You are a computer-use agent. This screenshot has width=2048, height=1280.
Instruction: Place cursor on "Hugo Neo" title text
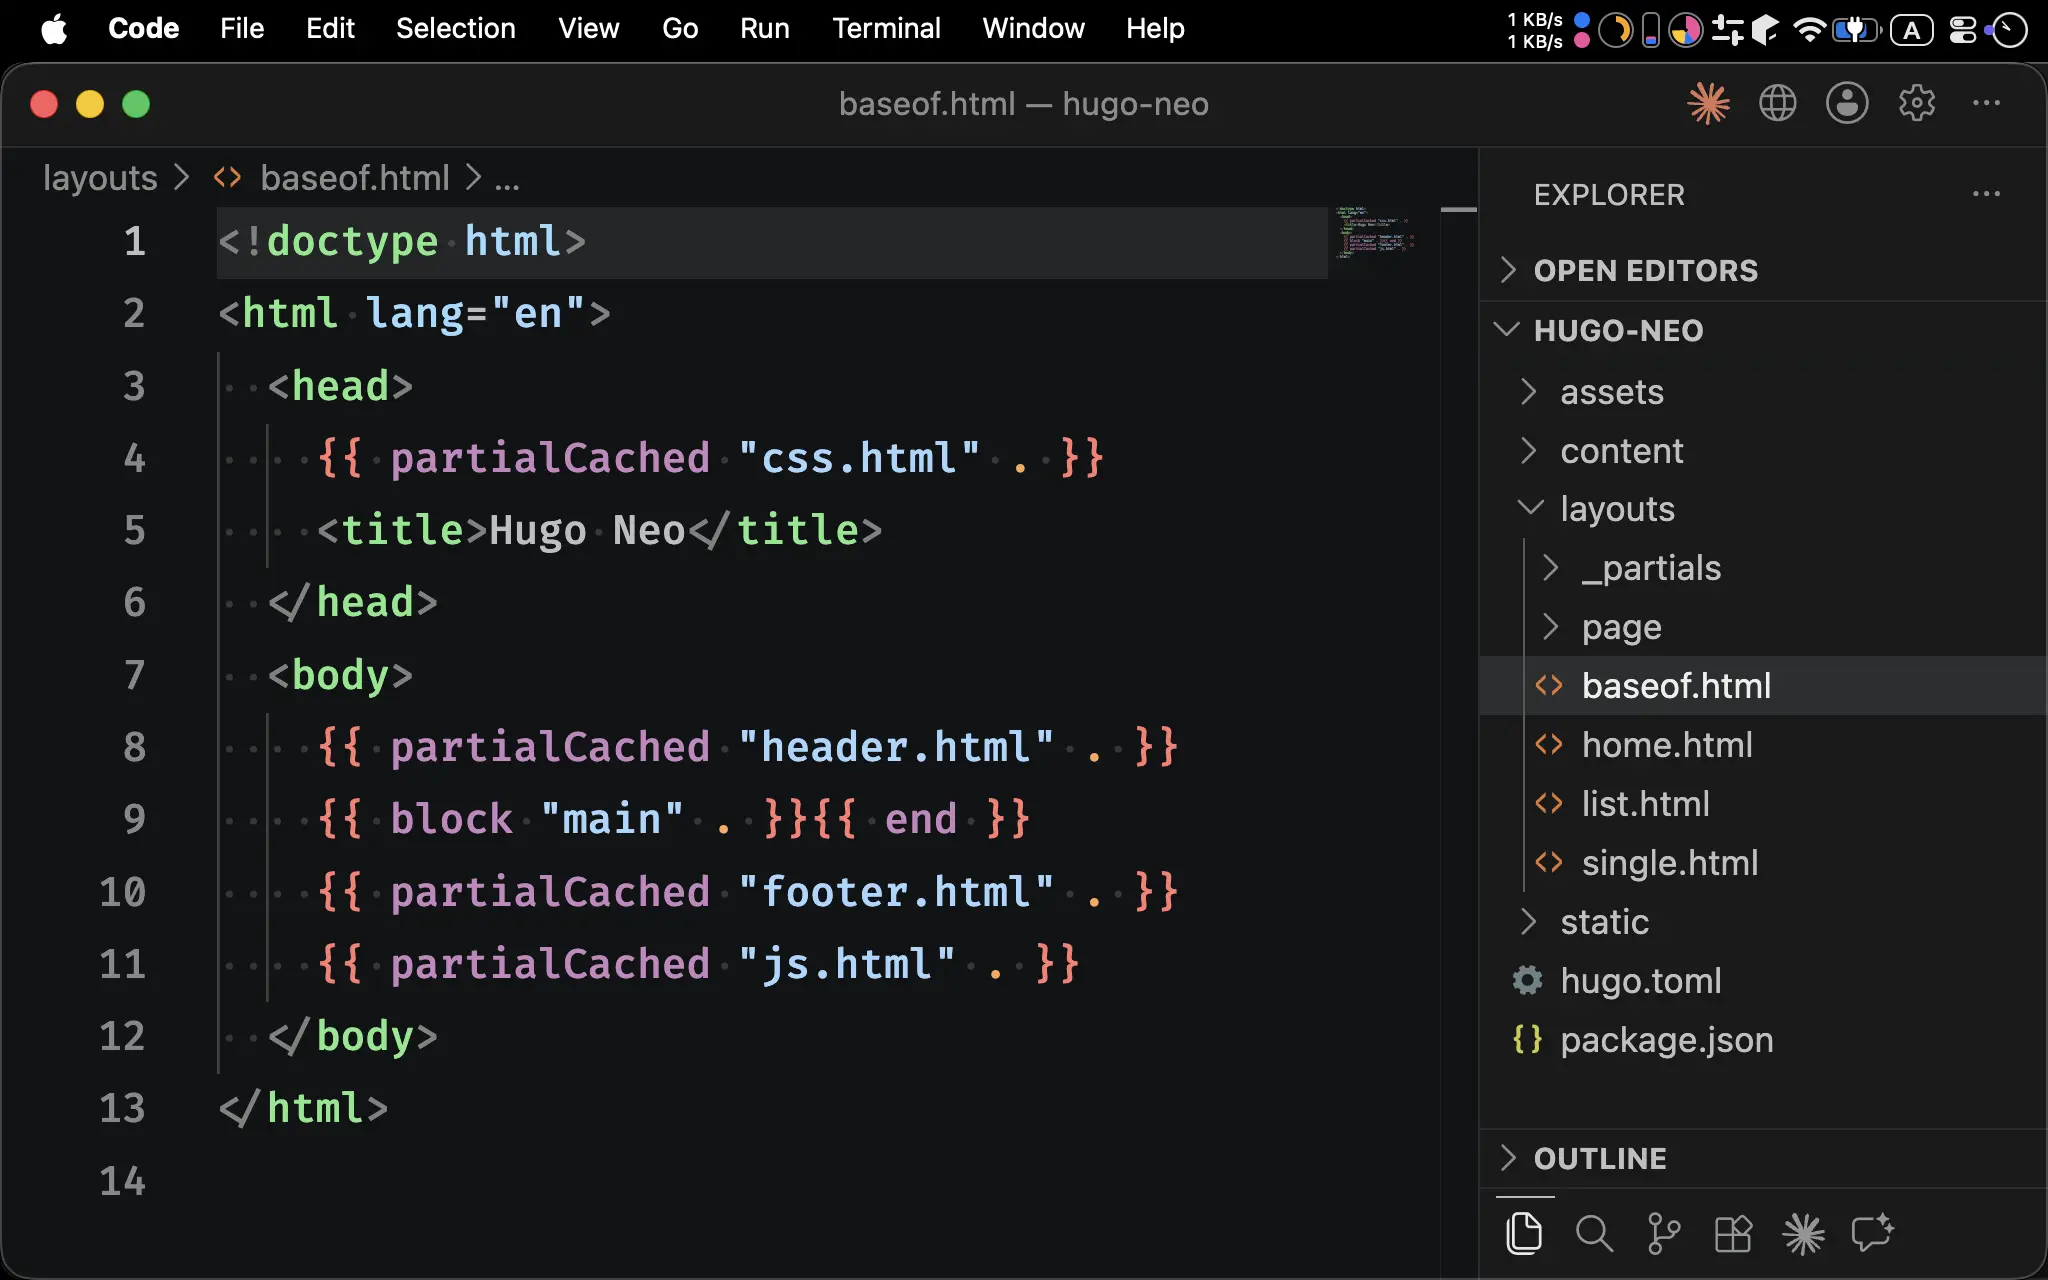pyautogui.click(x=587, y=530)
